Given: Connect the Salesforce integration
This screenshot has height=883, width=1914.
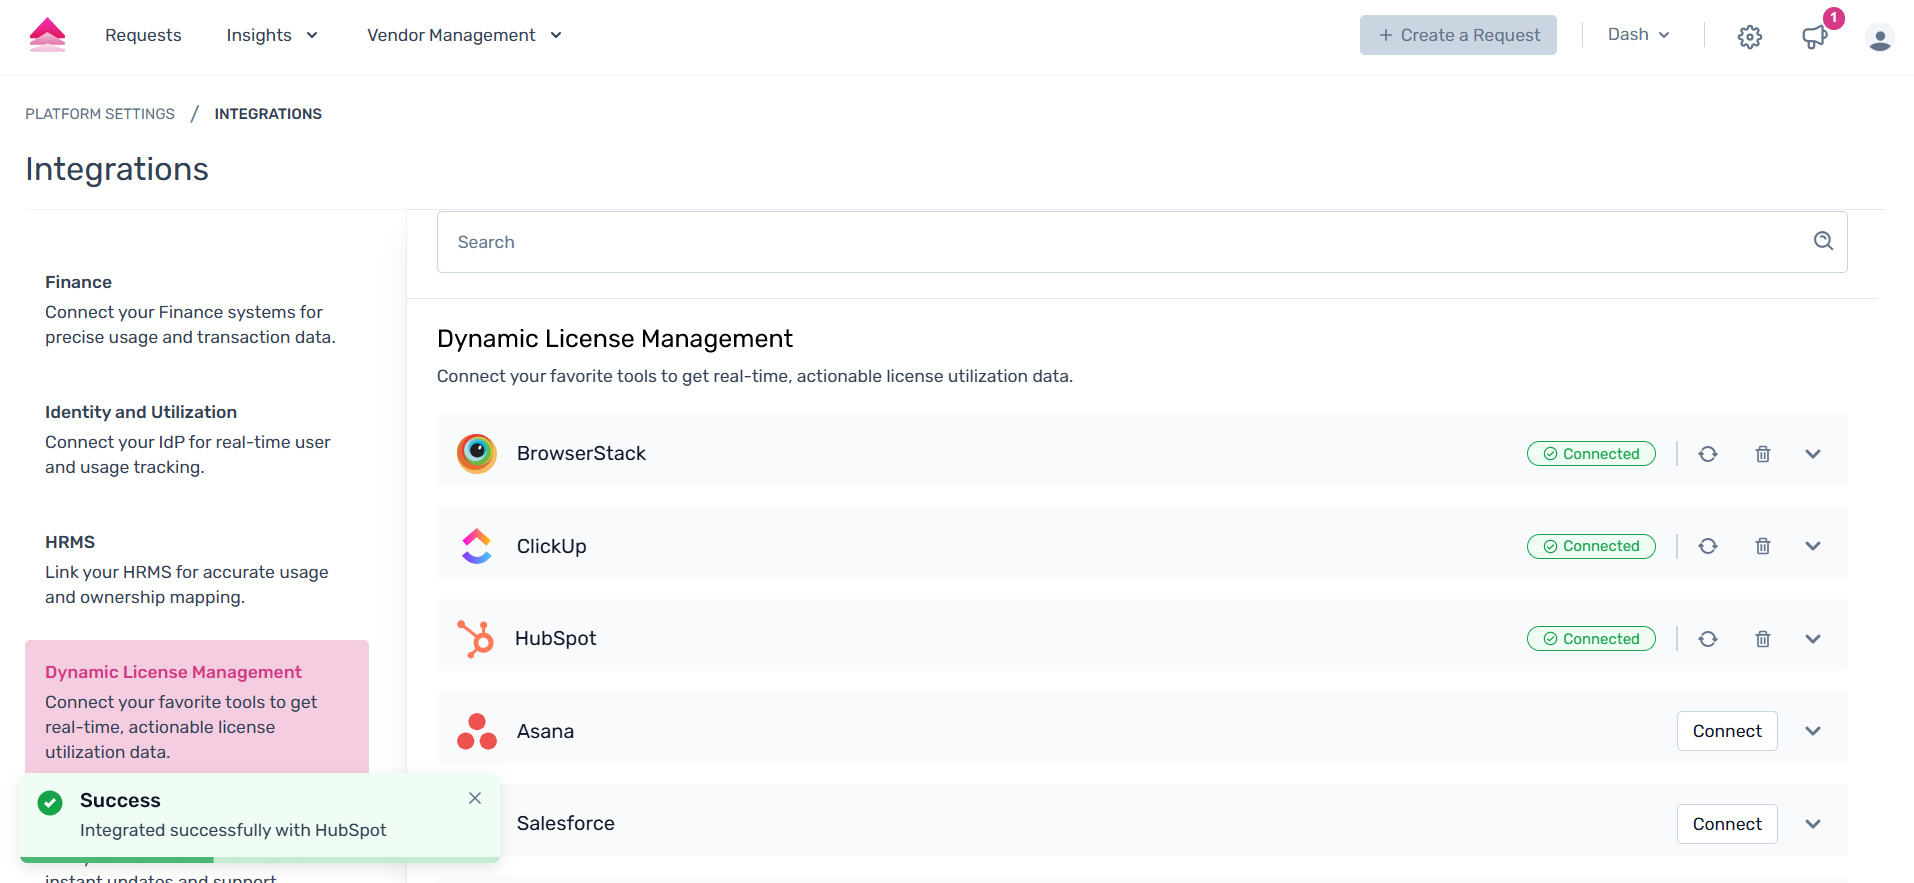Looking at the screenshot, I should (1727, 824).
